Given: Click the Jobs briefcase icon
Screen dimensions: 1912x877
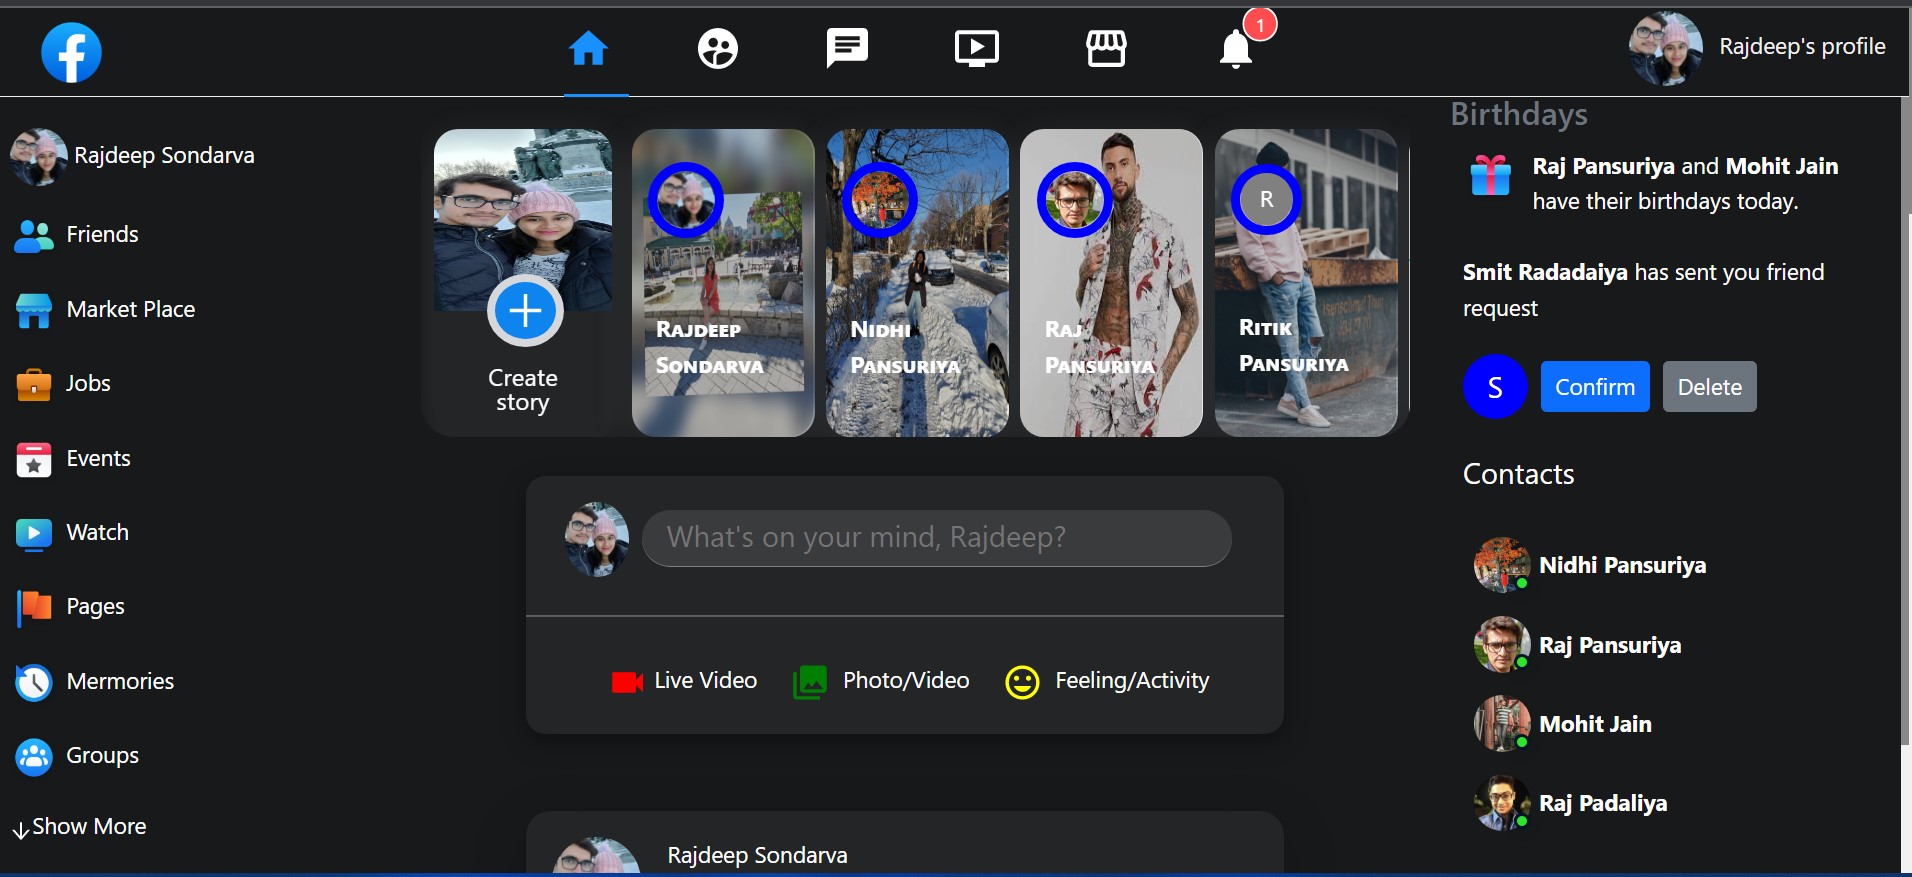Looking at the screenshot, I should coord(34,384).
